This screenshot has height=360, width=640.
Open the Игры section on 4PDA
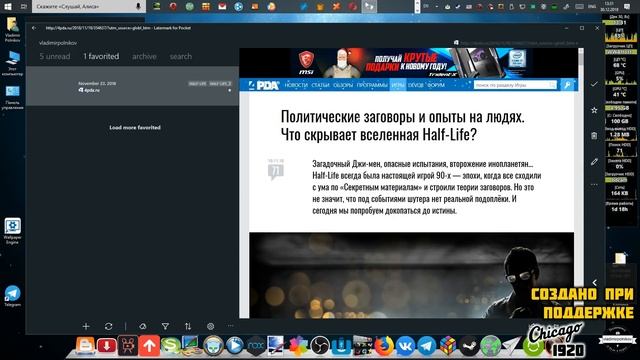click(398, 85)
